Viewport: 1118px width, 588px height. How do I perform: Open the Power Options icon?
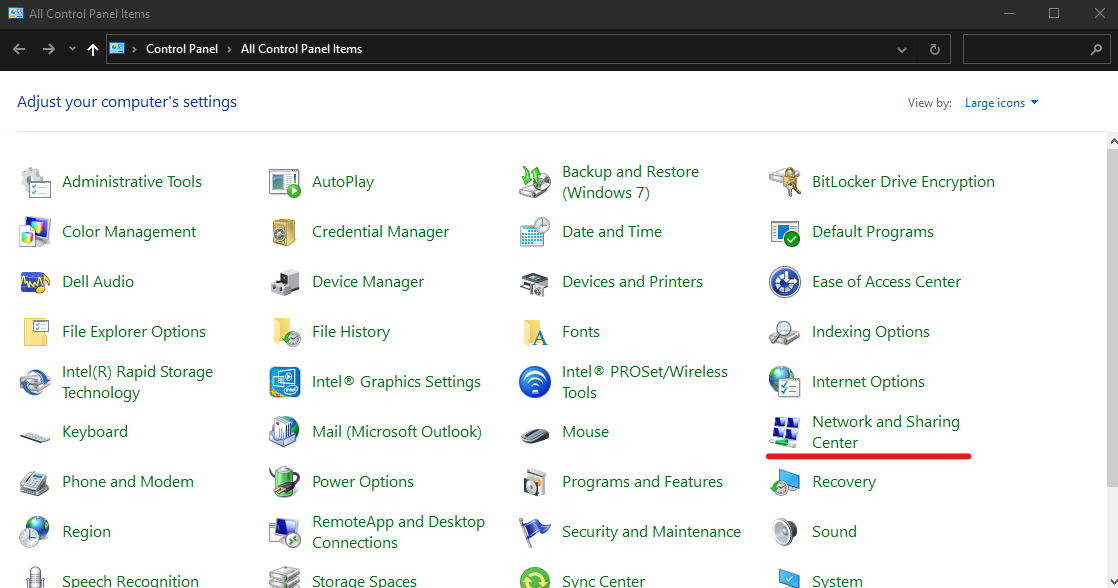(285, 482)
